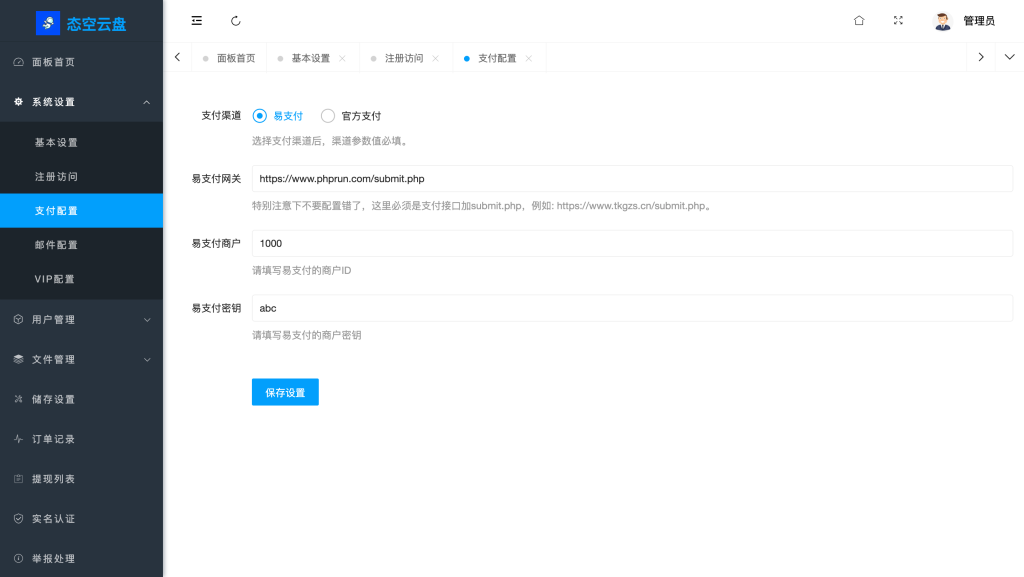切换到官方支付渠道
1024x577 pixels.
click(327, 115)
